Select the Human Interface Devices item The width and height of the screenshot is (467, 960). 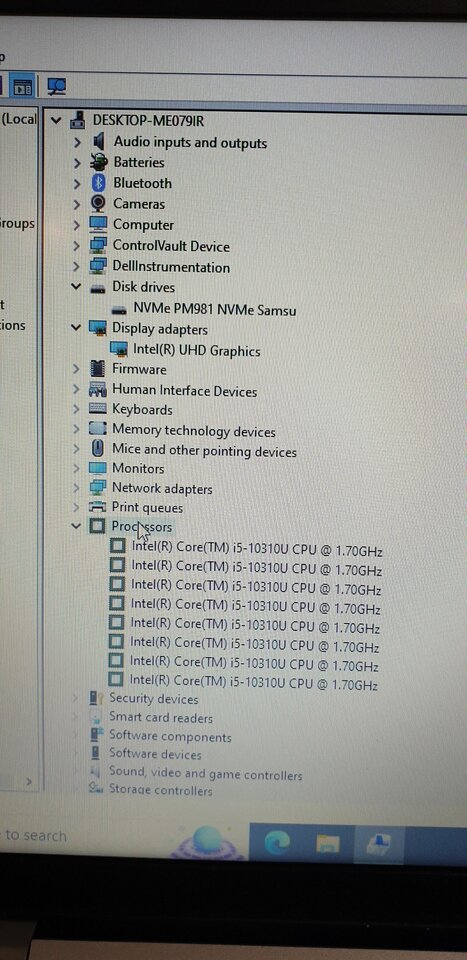(184, 391)
